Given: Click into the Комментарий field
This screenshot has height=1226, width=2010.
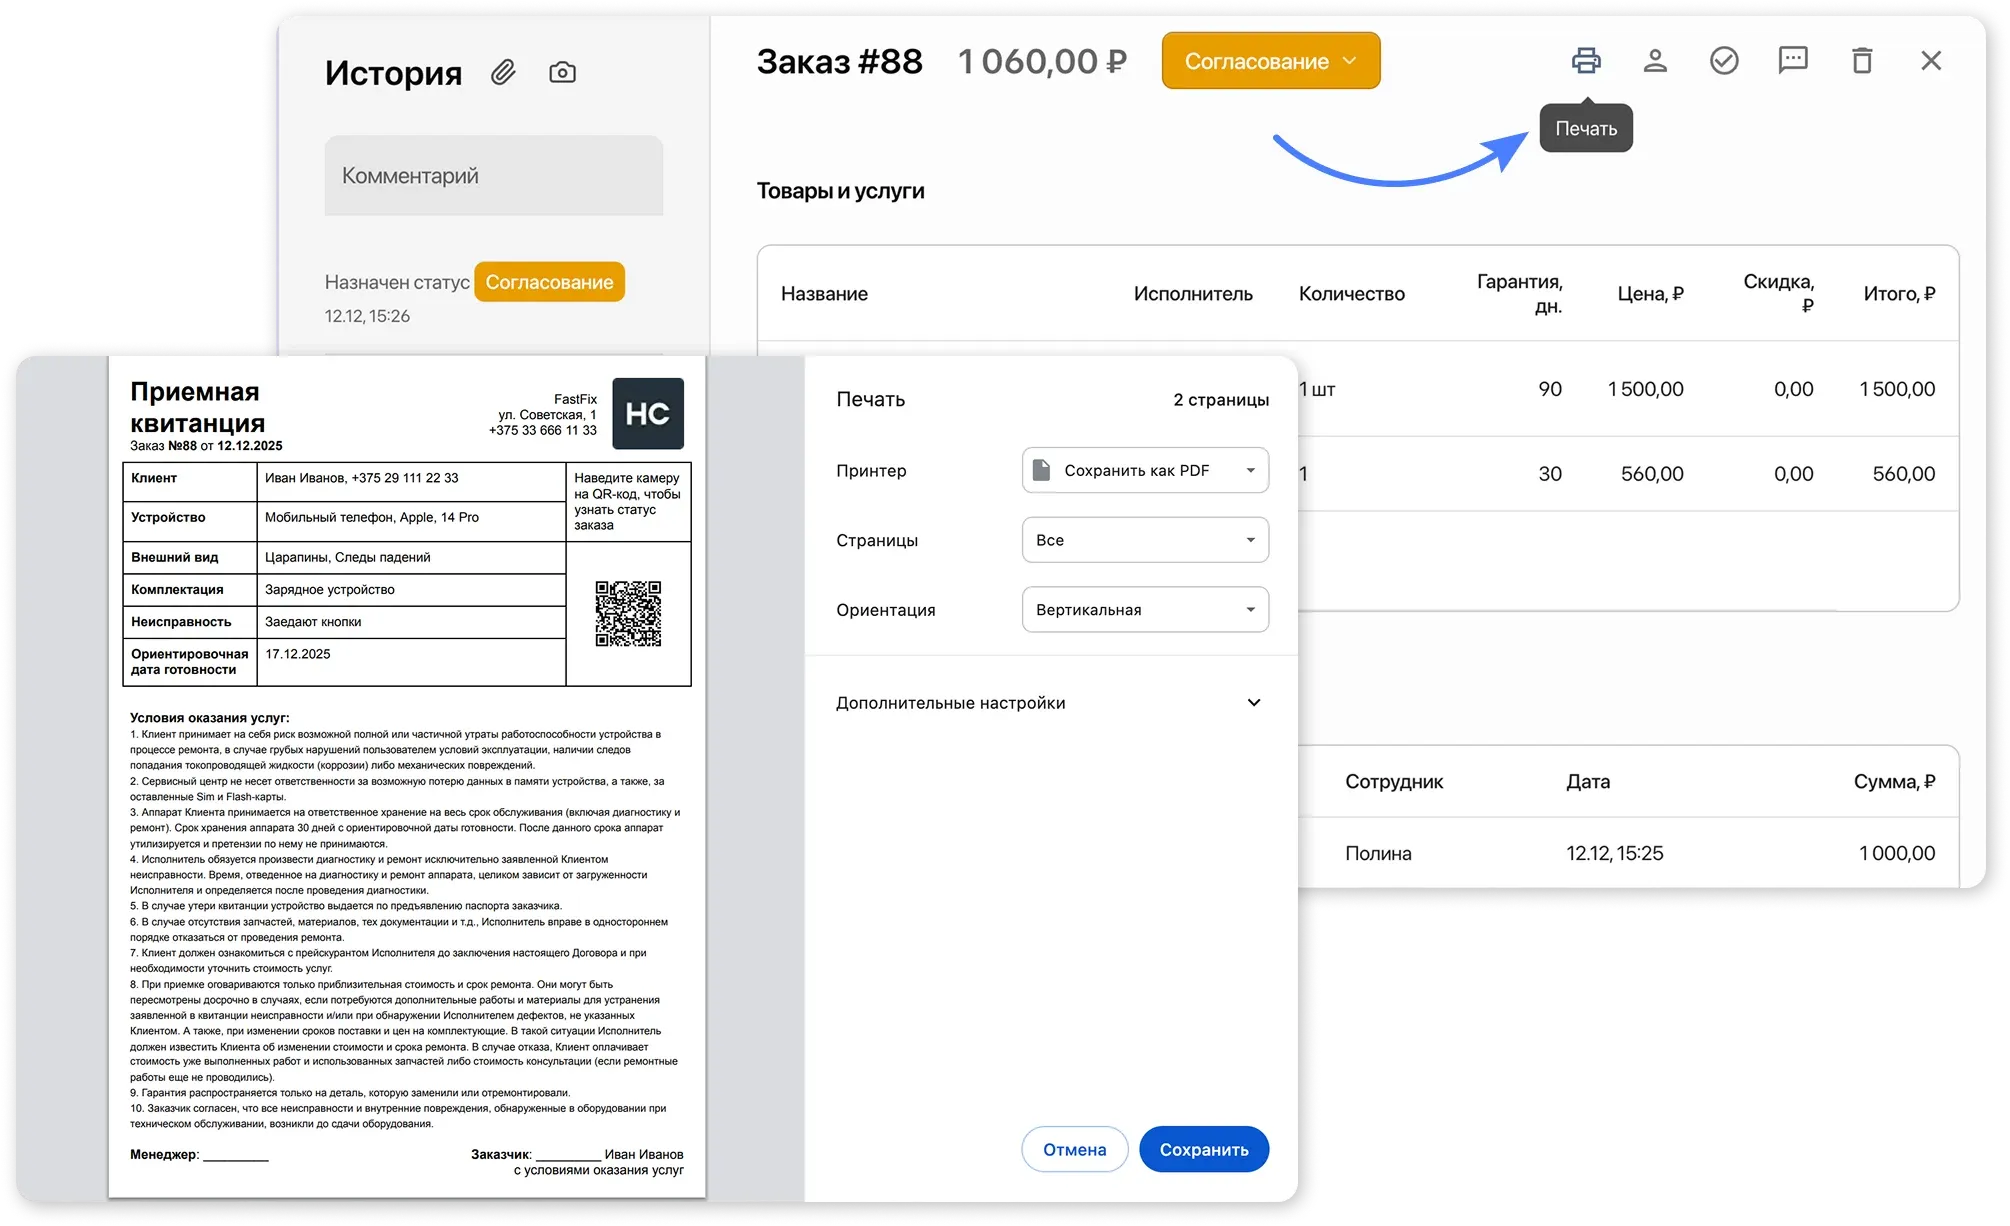Looking at the screenshot, I should tap(493, 176).
